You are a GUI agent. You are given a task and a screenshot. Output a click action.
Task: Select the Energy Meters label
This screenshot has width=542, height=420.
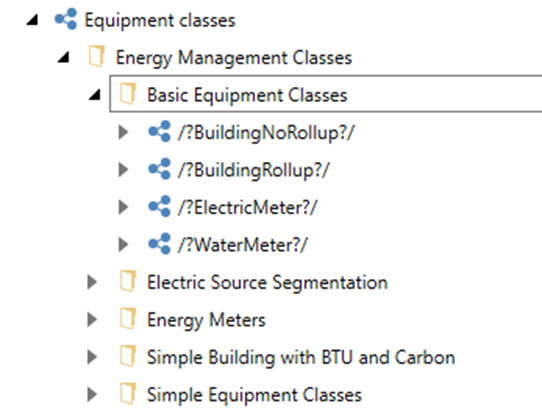[x=206, y=320]
